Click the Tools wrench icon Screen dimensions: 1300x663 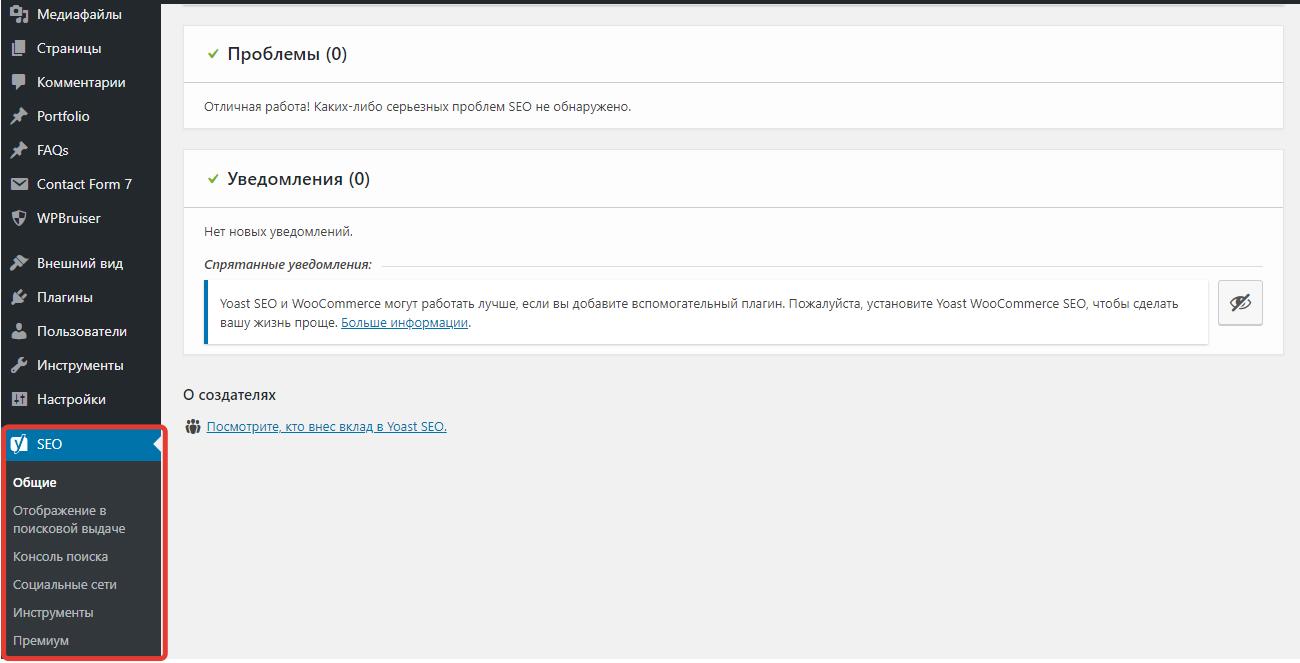pyautogui.click(x=18, y=365)
